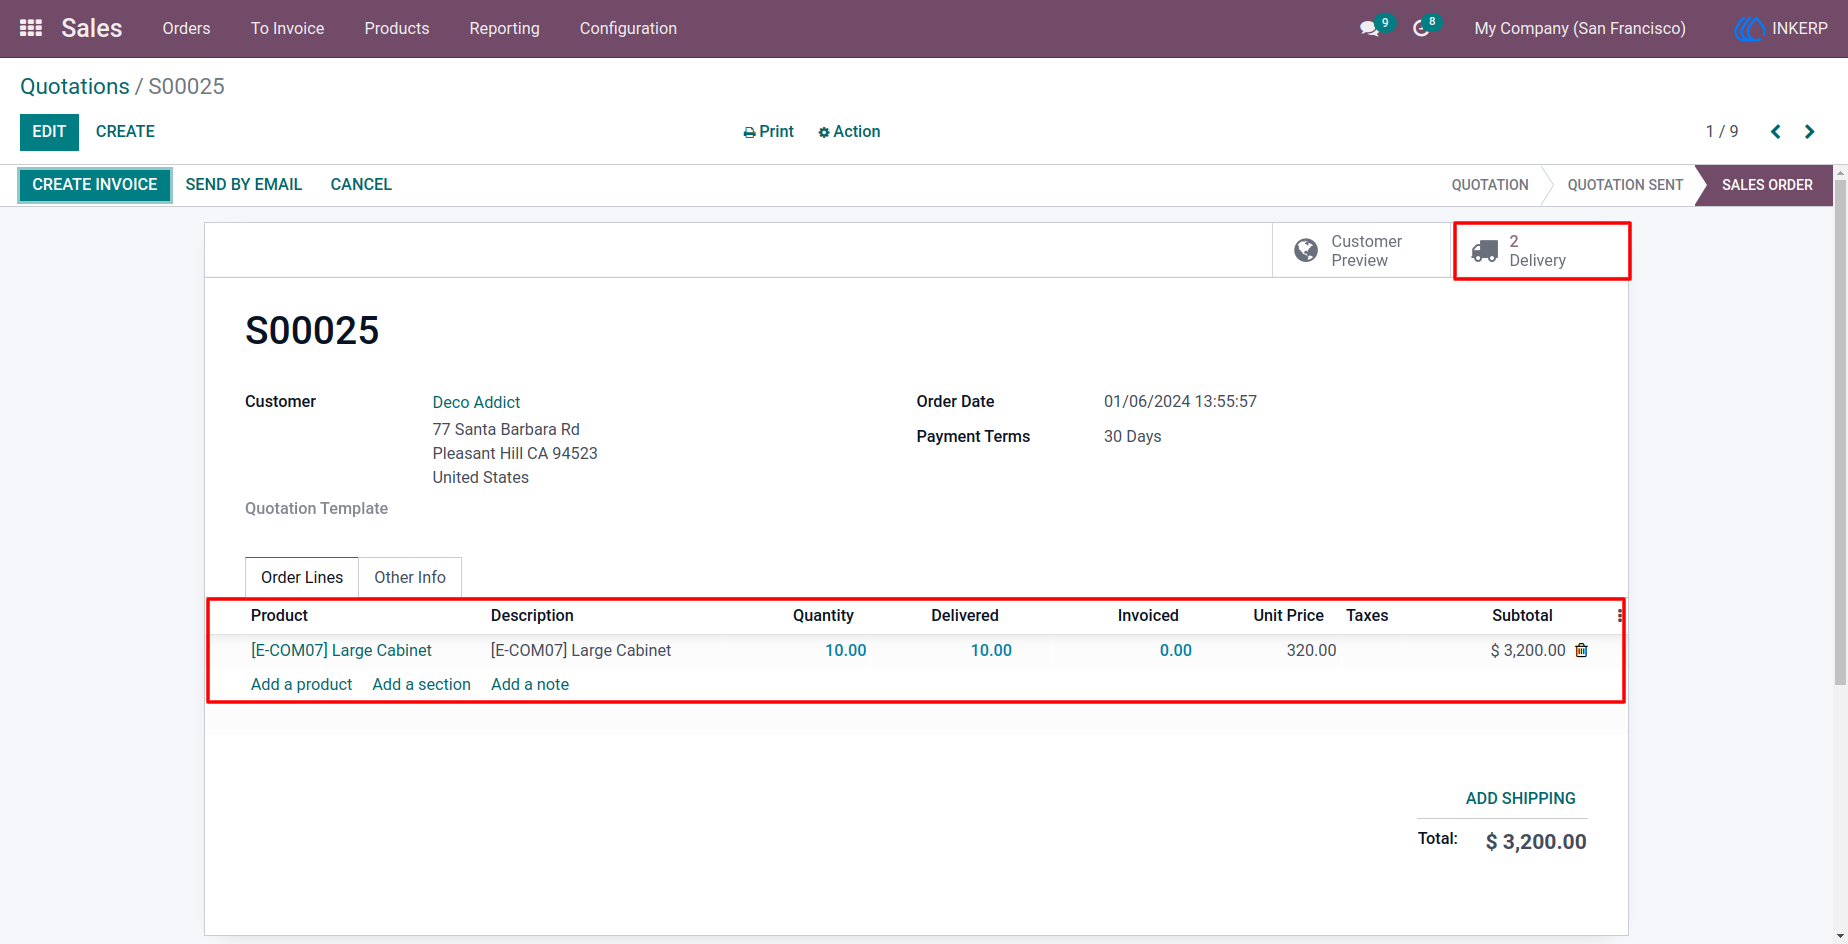Open the Configuration menu
Screen dimensions: 1848x944
[x=628, y=29]
